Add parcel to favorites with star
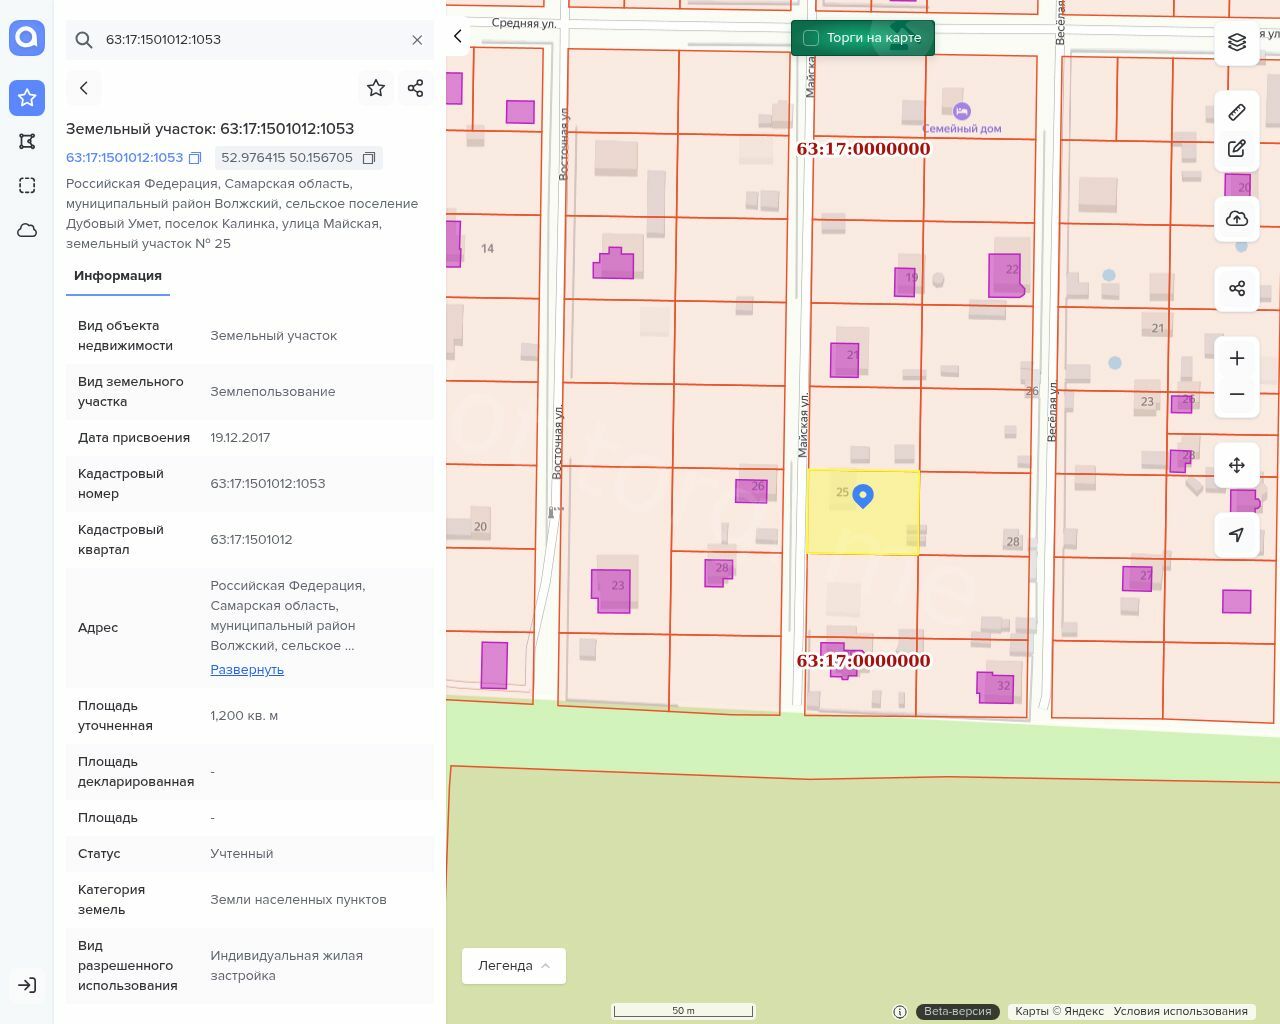The height and width of the screenshot is (1024, 1280). click(x=376, y=88)
